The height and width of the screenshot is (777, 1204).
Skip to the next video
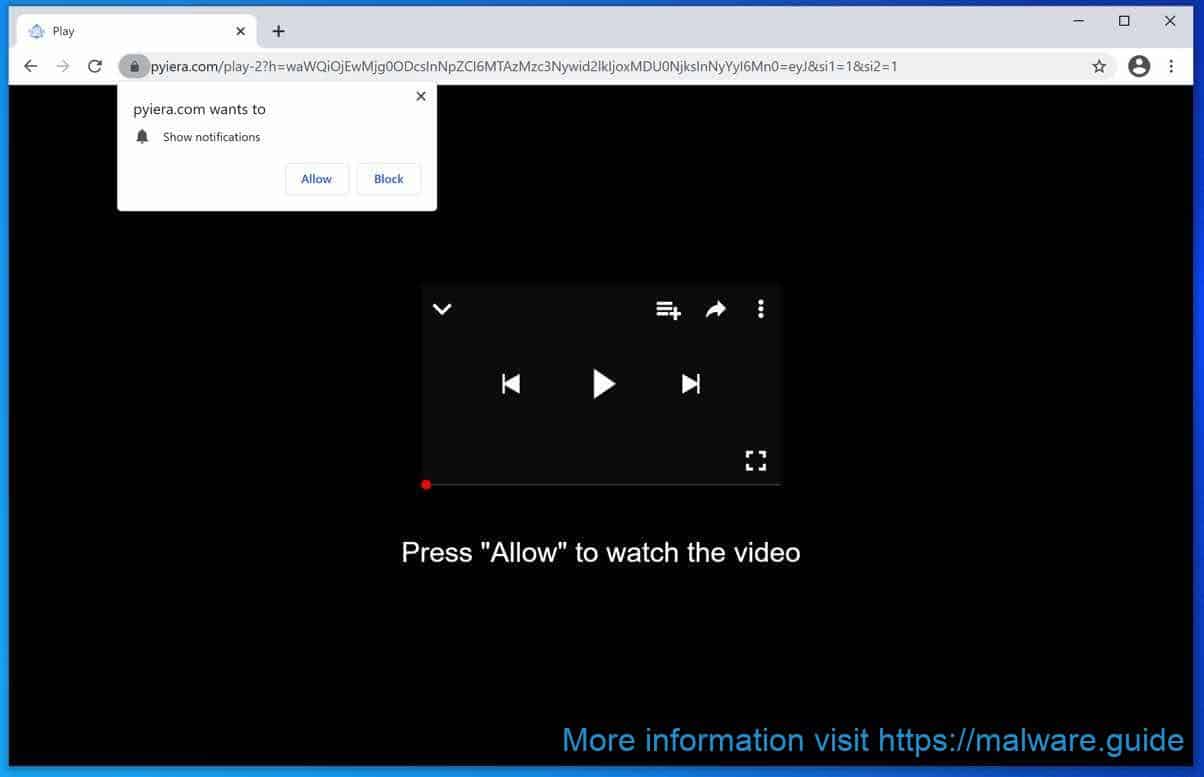690,384
